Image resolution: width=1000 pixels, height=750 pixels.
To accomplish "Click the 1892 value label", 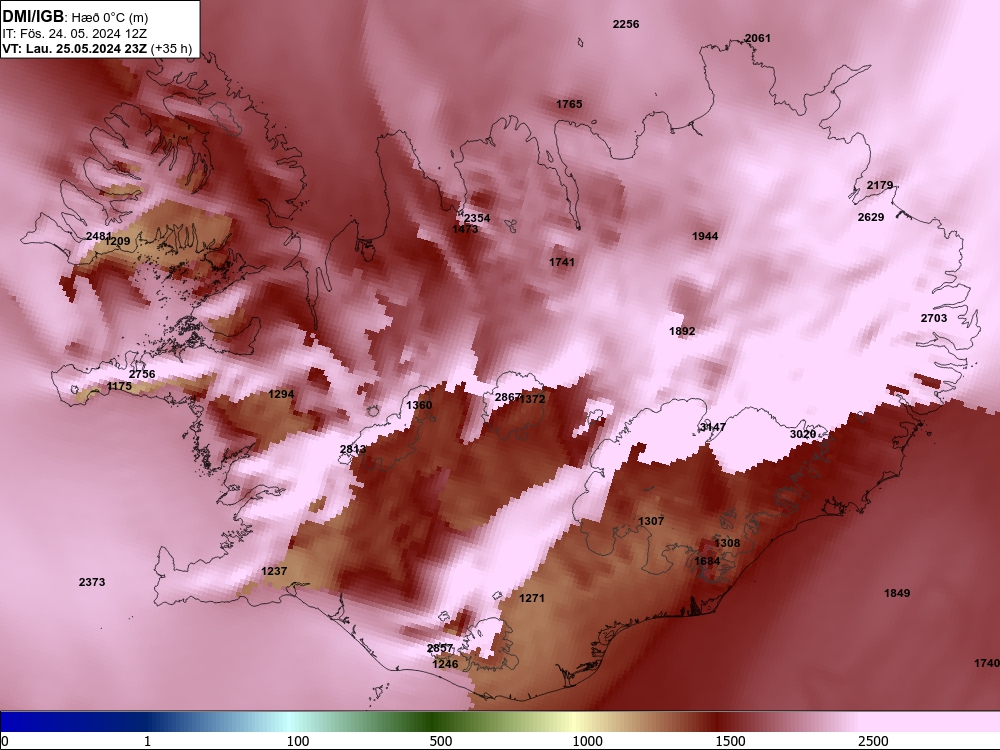I will click(x=682, y=331).
